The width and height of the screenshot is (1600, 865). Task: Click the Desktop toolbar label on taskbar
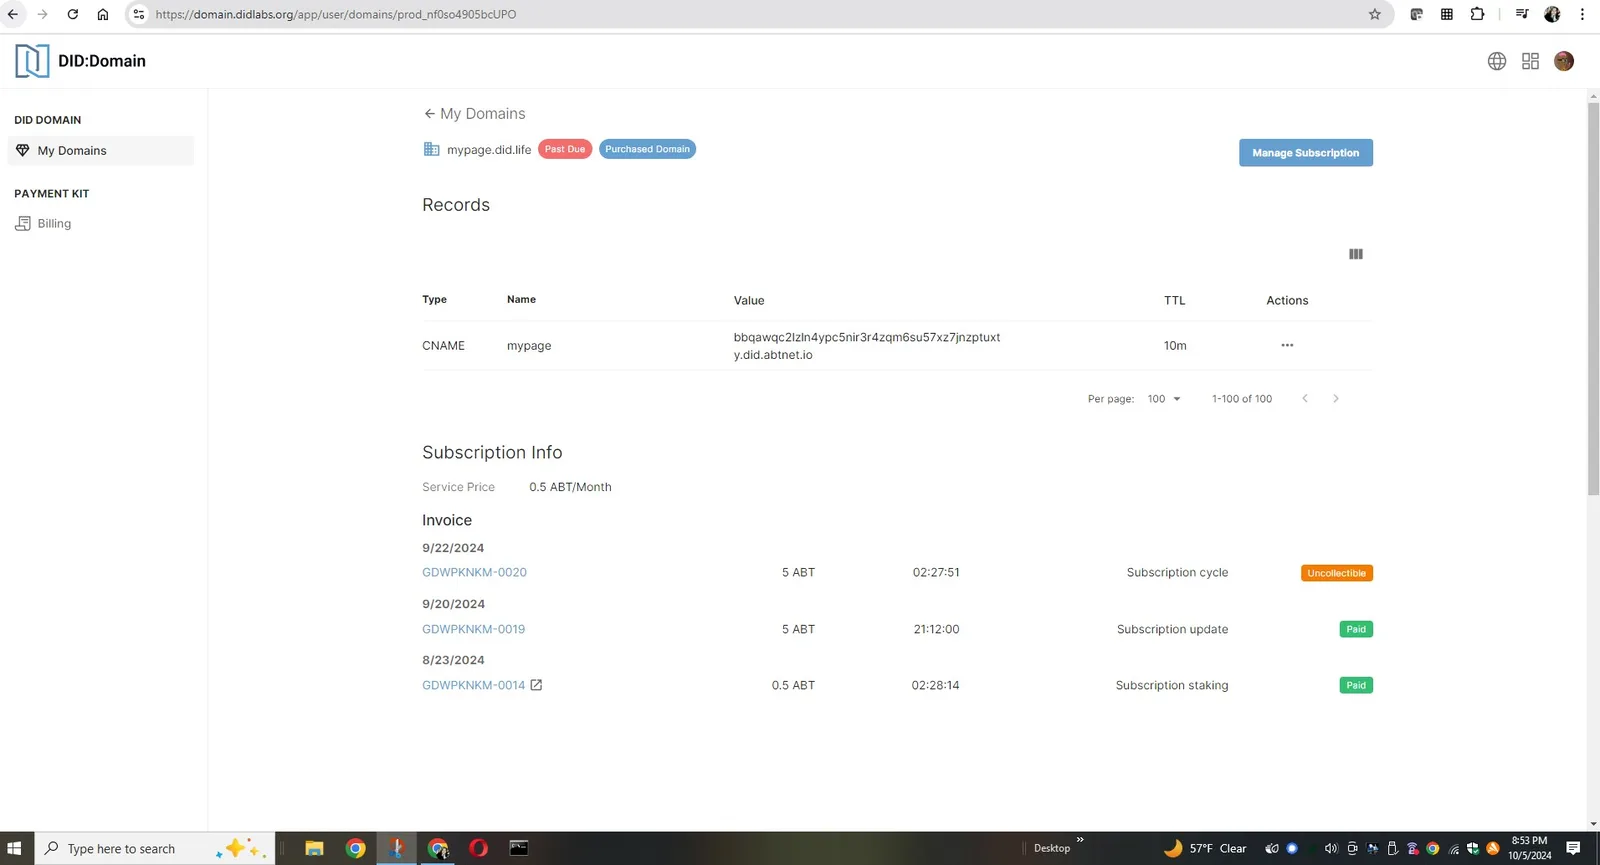[x=1052, y=848]
